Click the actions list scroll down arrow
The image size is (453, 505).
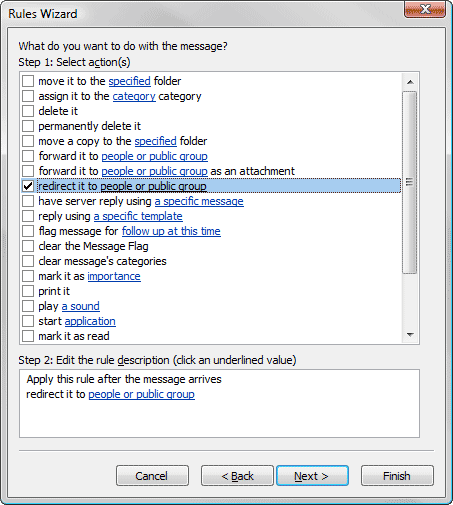coord(410,334)
